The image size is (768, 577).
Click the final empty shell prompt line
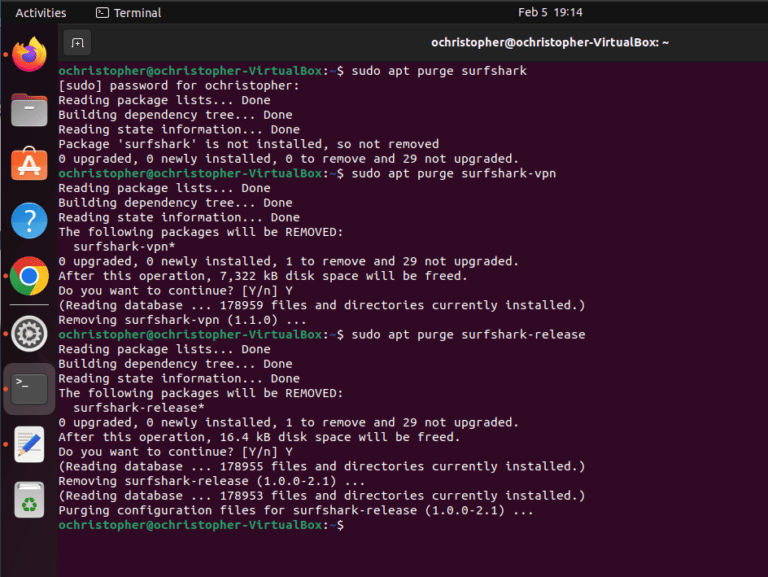201,525
